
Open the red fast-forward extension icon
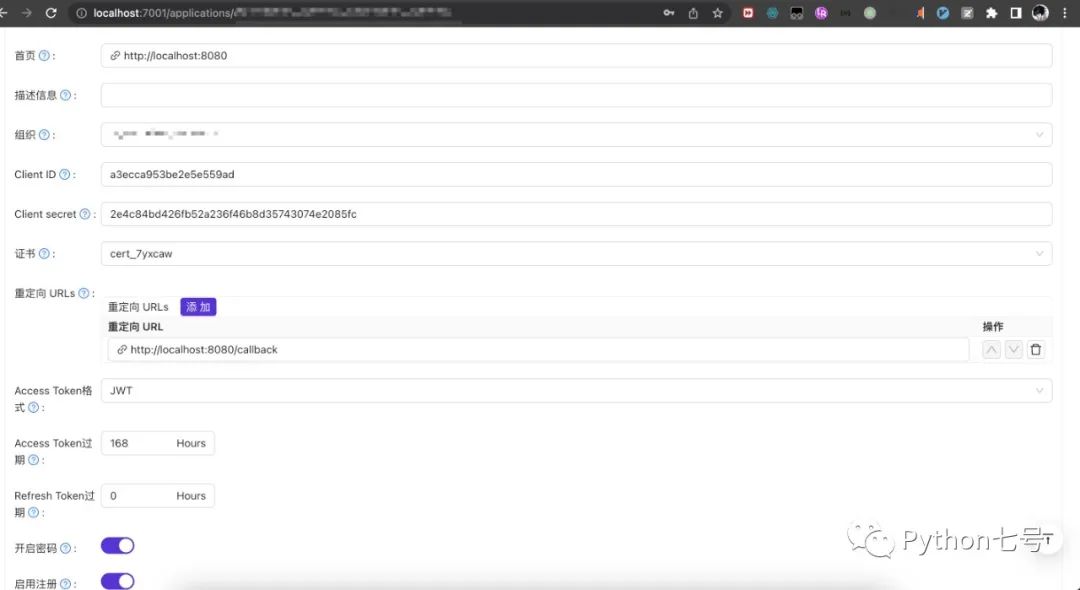click(x=748, y=13)
